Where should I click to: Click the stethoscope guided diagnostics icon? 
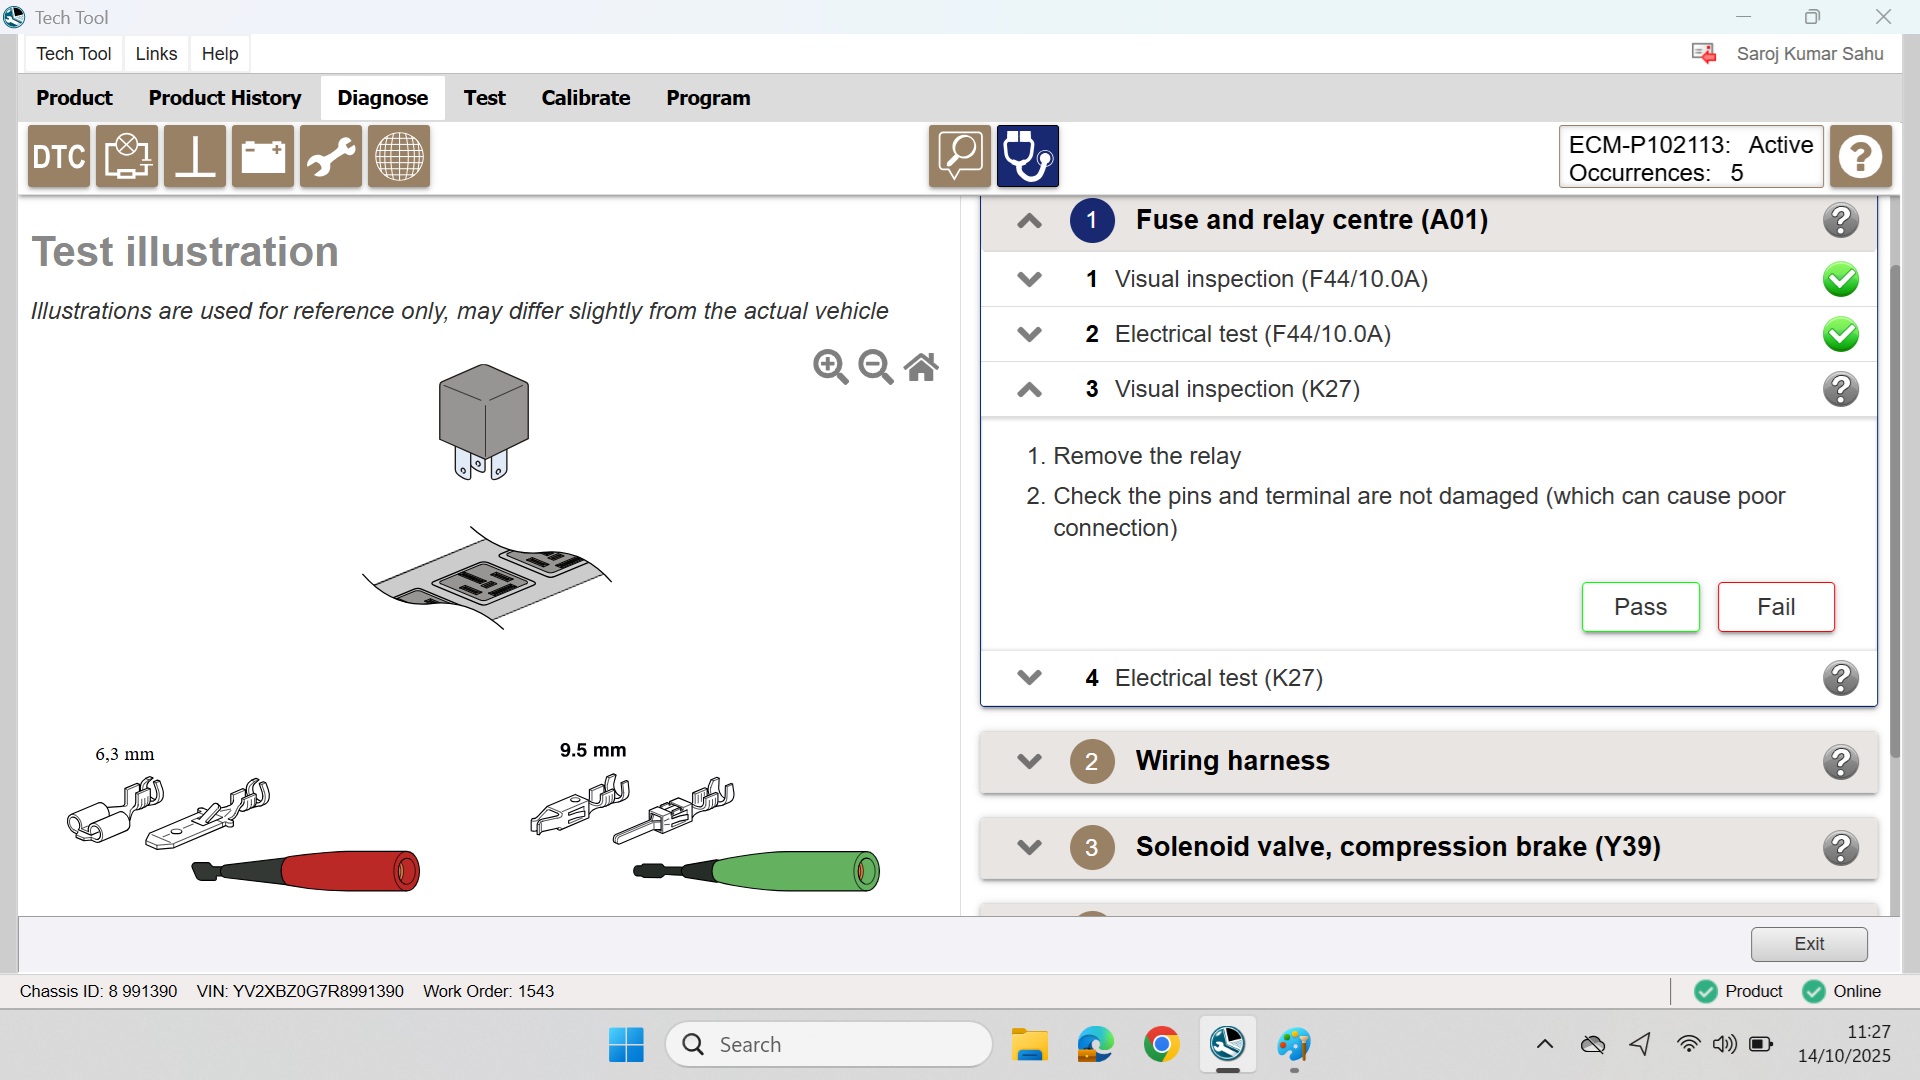(x=1027, y=157)
